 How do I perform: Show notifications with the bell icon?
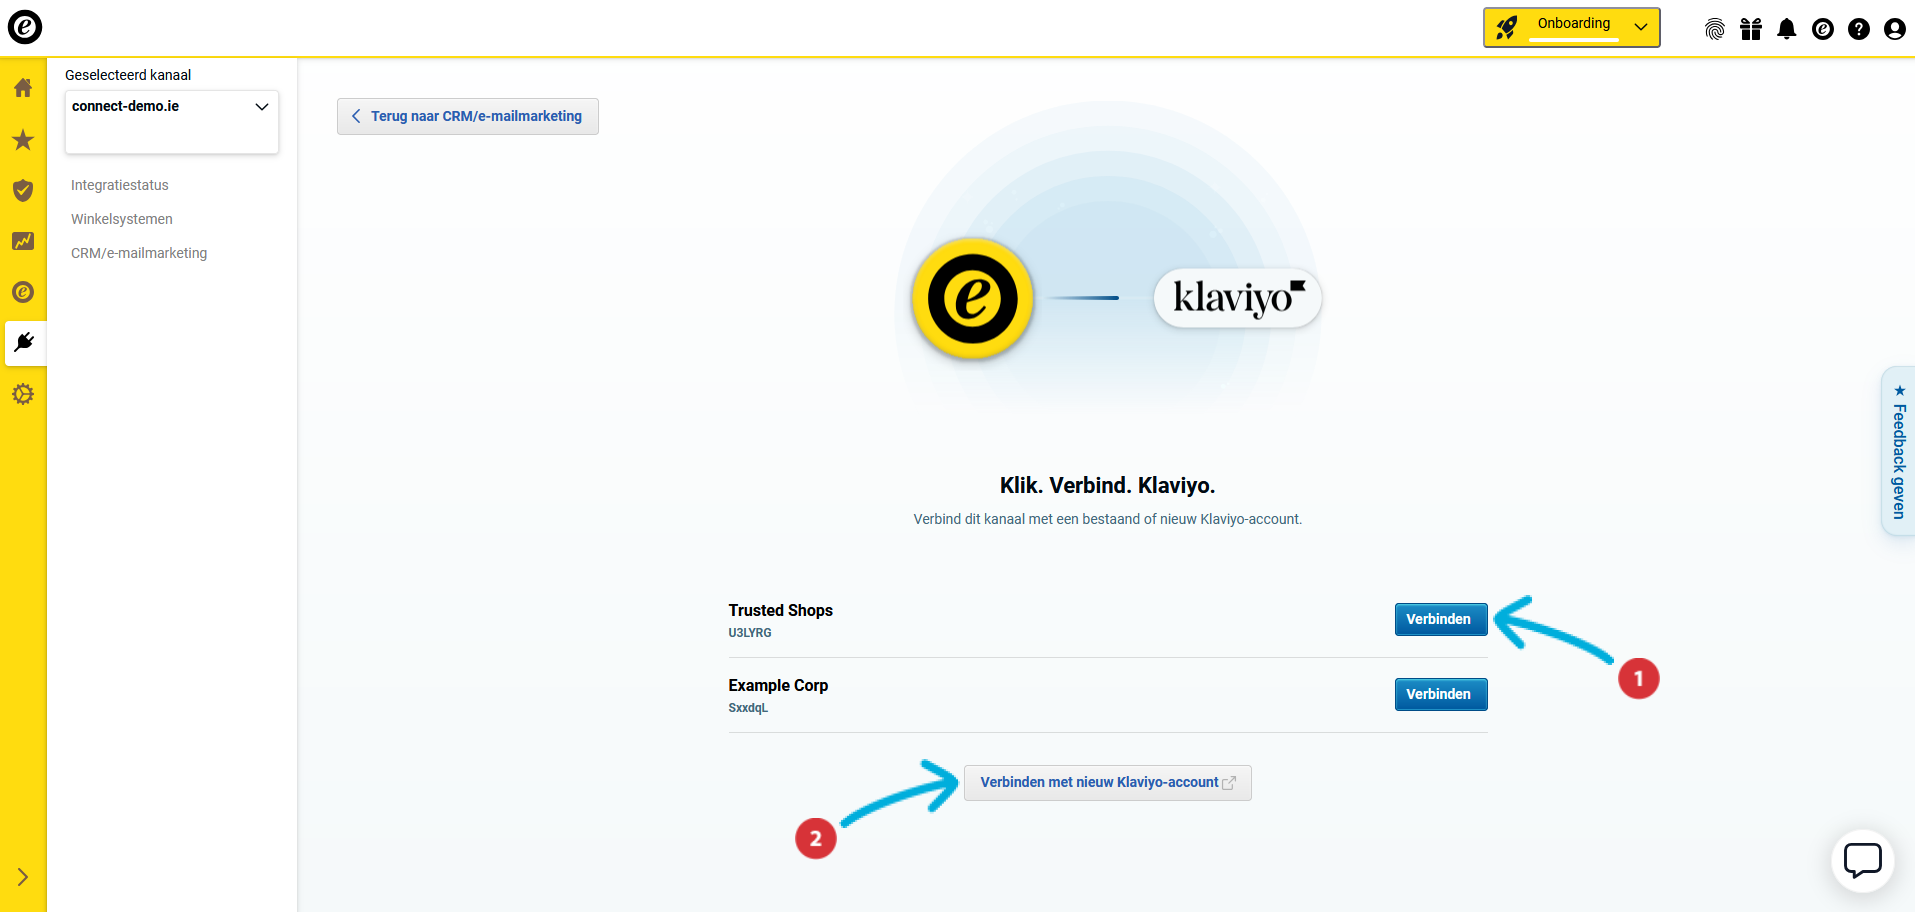1787,29
